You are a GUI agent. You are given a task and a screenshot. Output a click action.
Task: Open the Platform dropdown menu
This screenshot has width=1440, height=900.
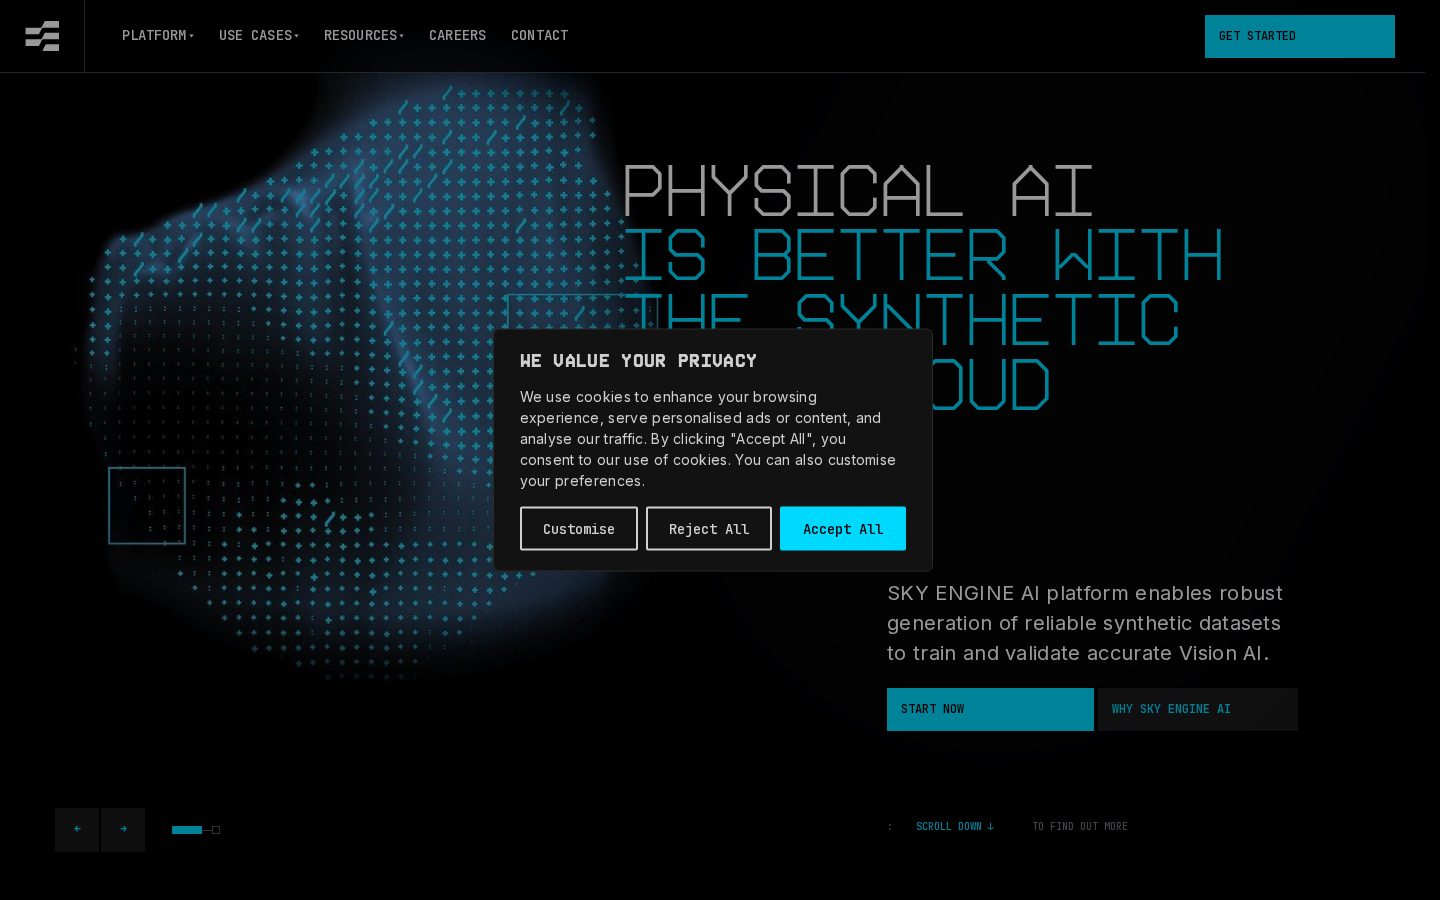coord(158,35)
